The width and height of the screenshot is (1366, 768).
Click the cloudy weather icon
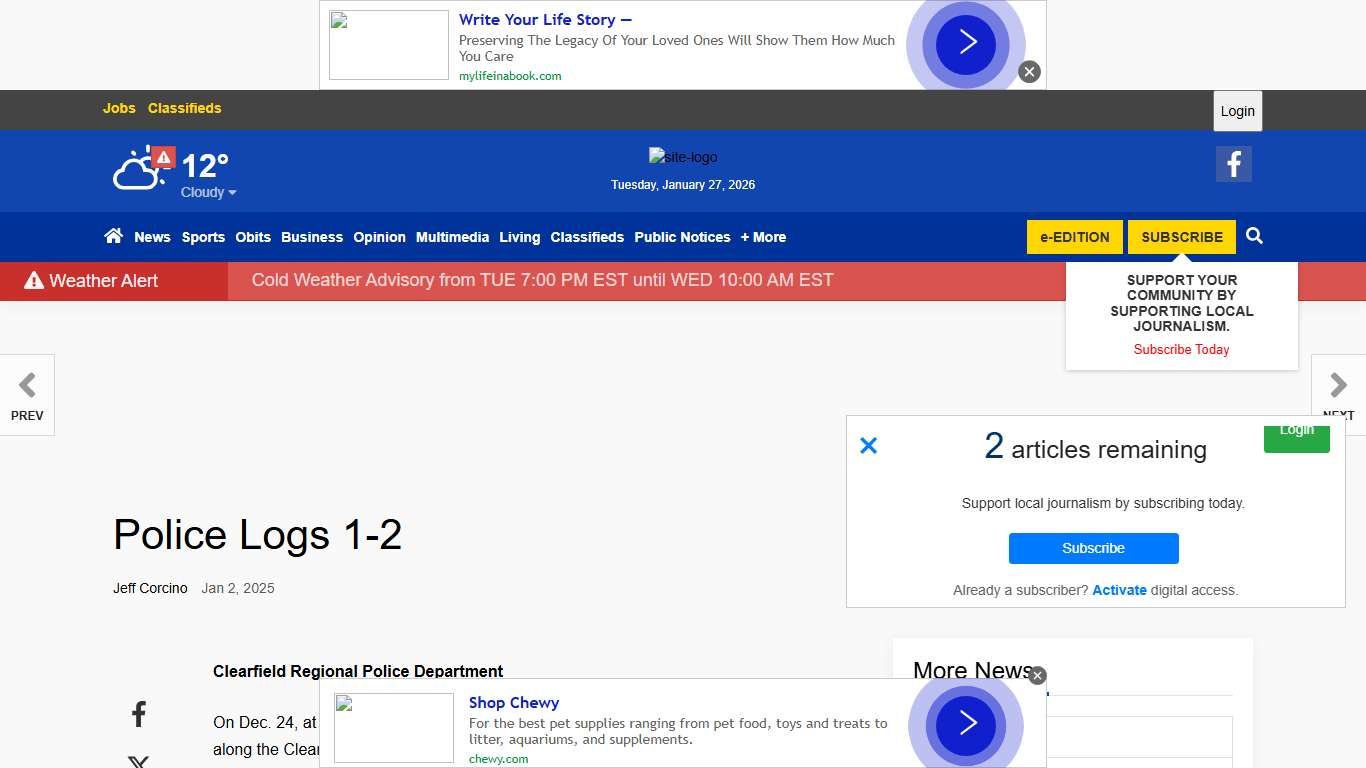coord(137,171)
